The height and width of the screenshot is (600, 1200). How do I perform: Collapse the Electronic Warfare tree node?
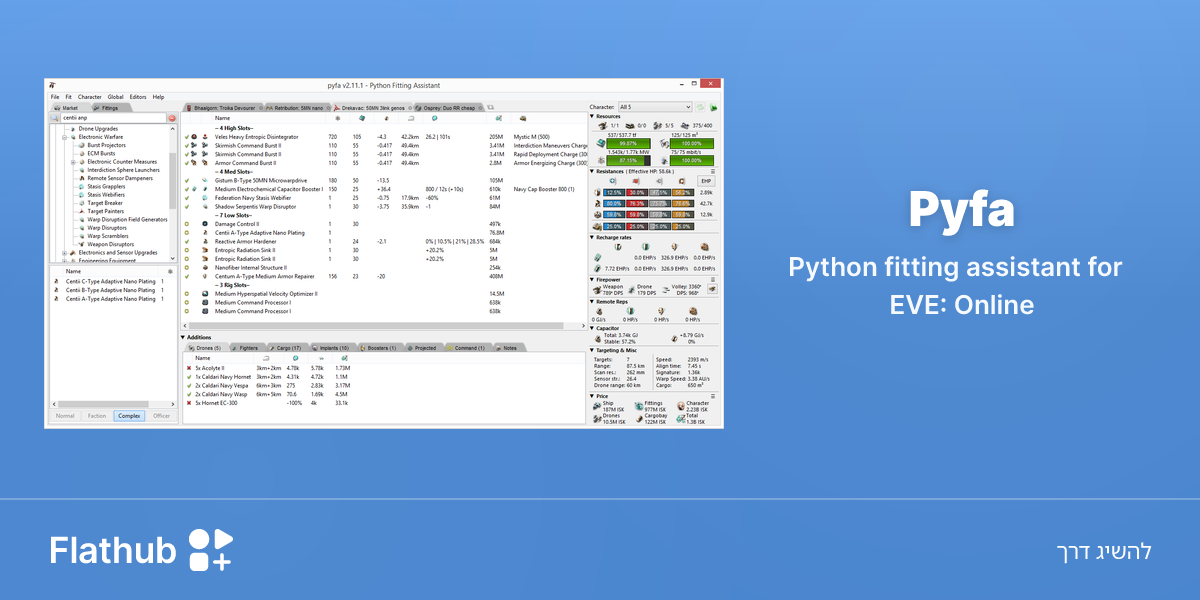tap(63, 137)
